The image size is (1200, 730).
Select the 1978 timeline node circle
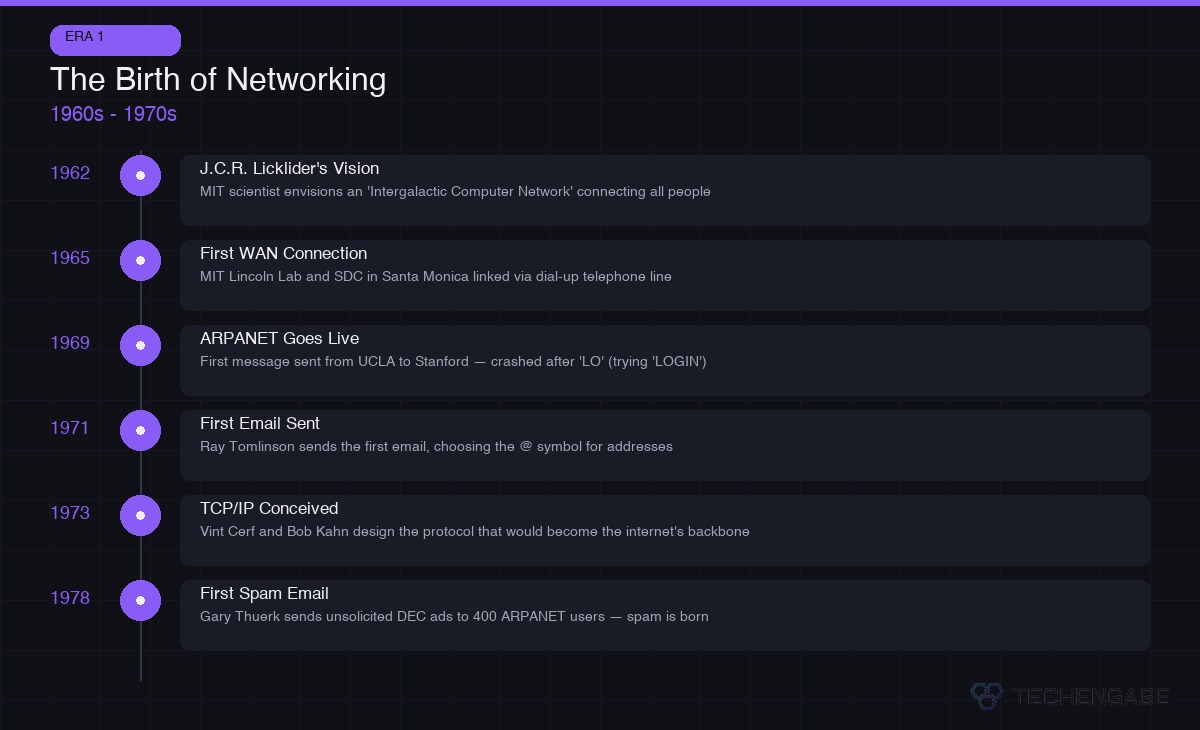pos(140,600)
